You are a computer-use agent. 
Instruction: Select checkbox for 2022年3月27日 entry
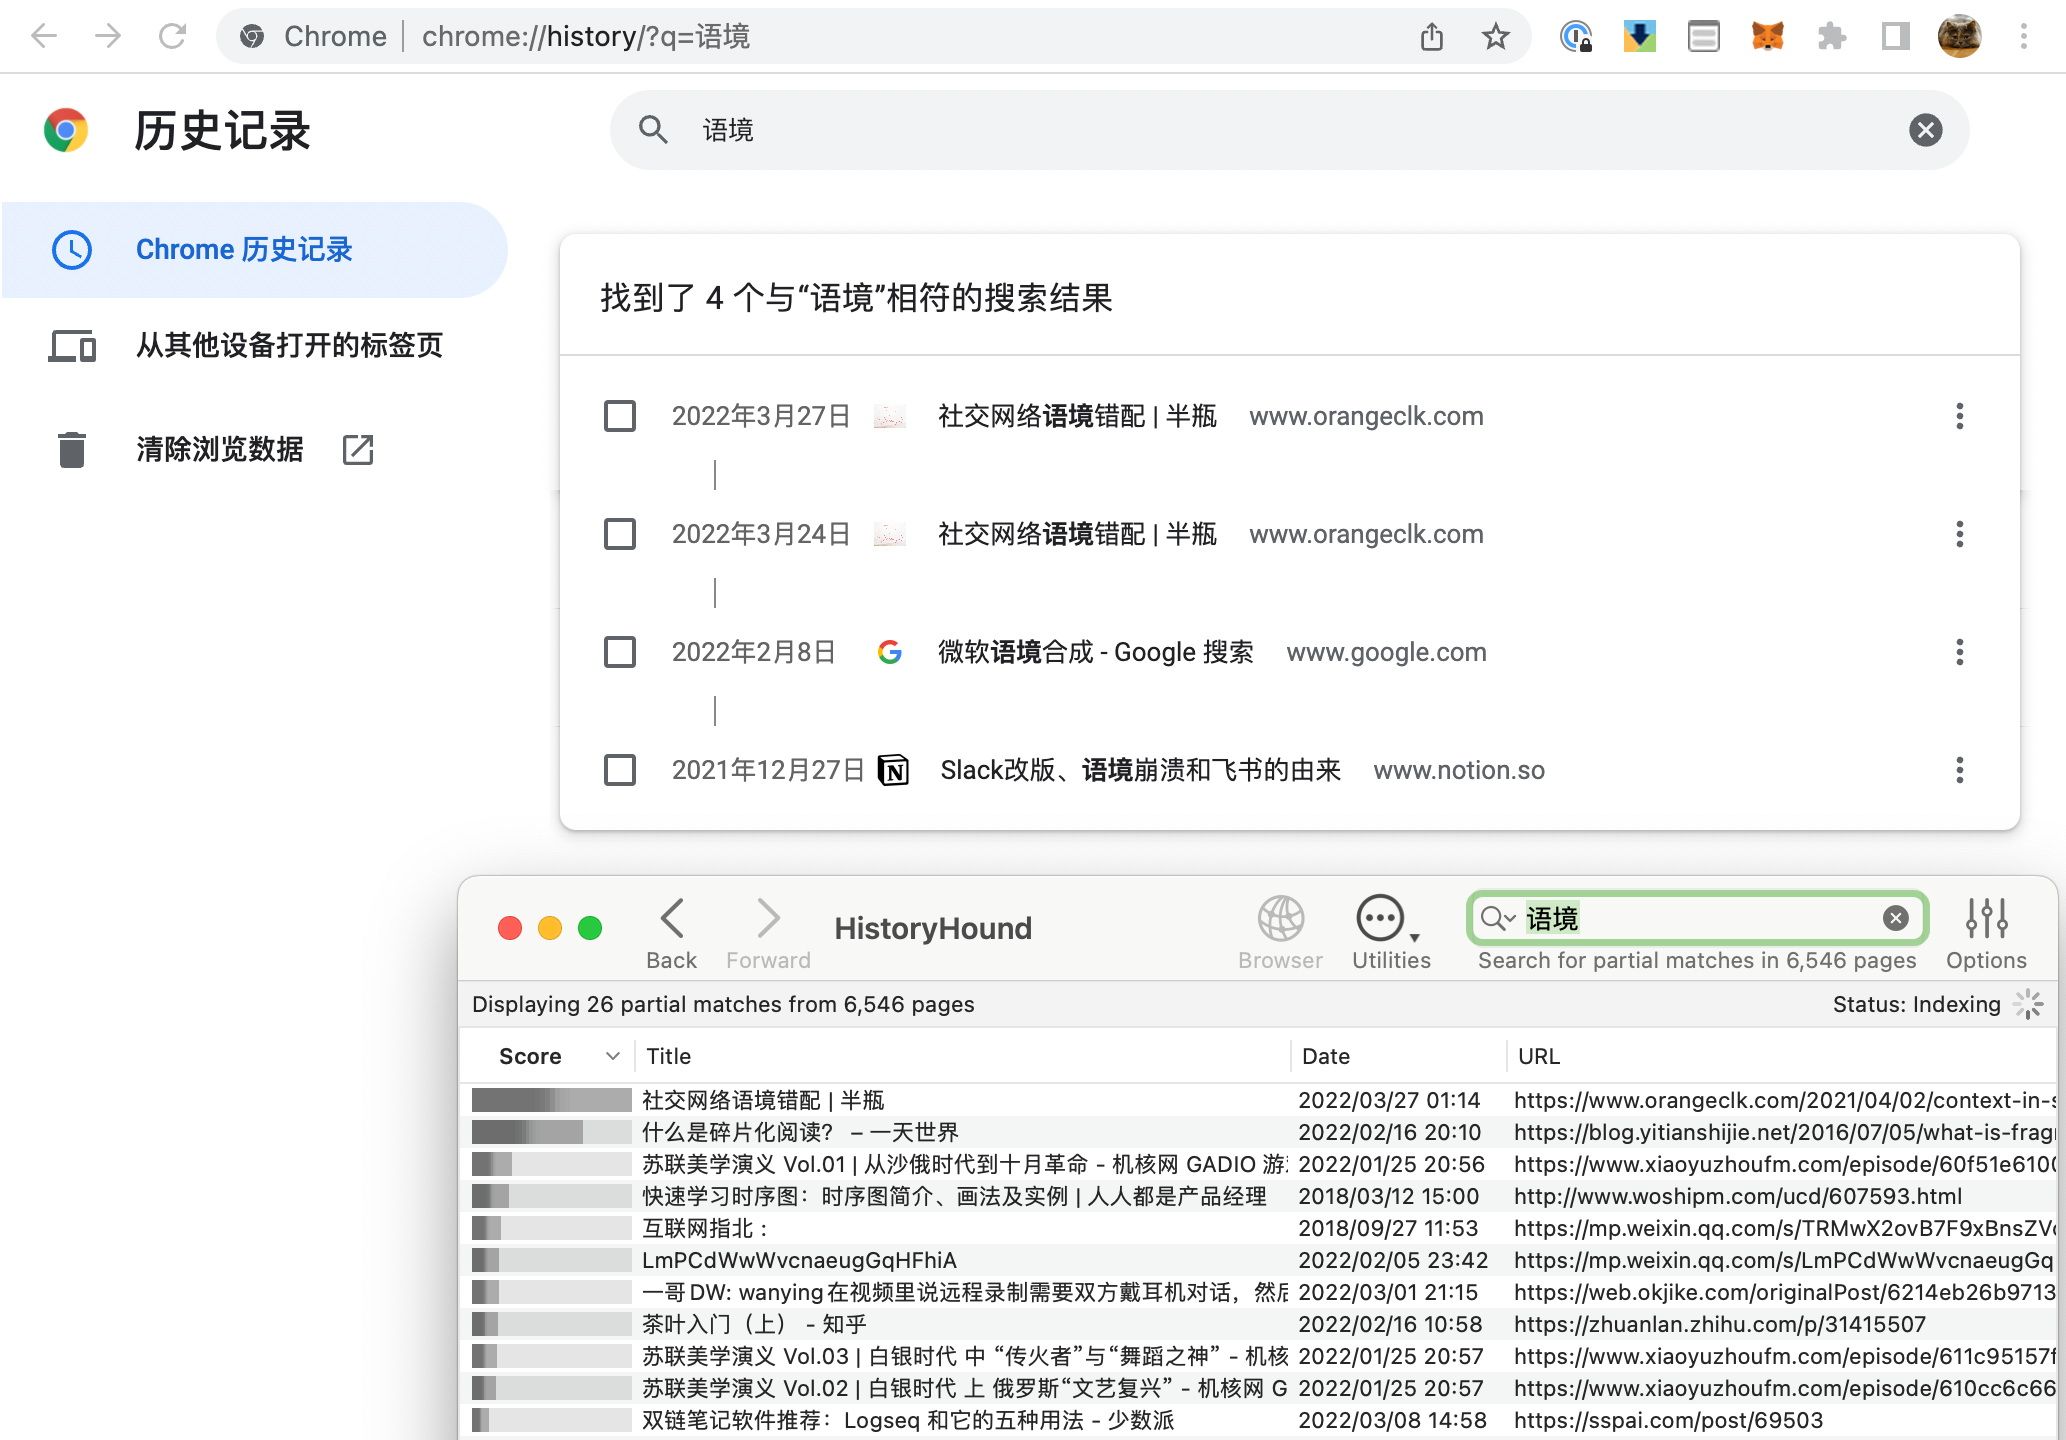coord(620,416)
